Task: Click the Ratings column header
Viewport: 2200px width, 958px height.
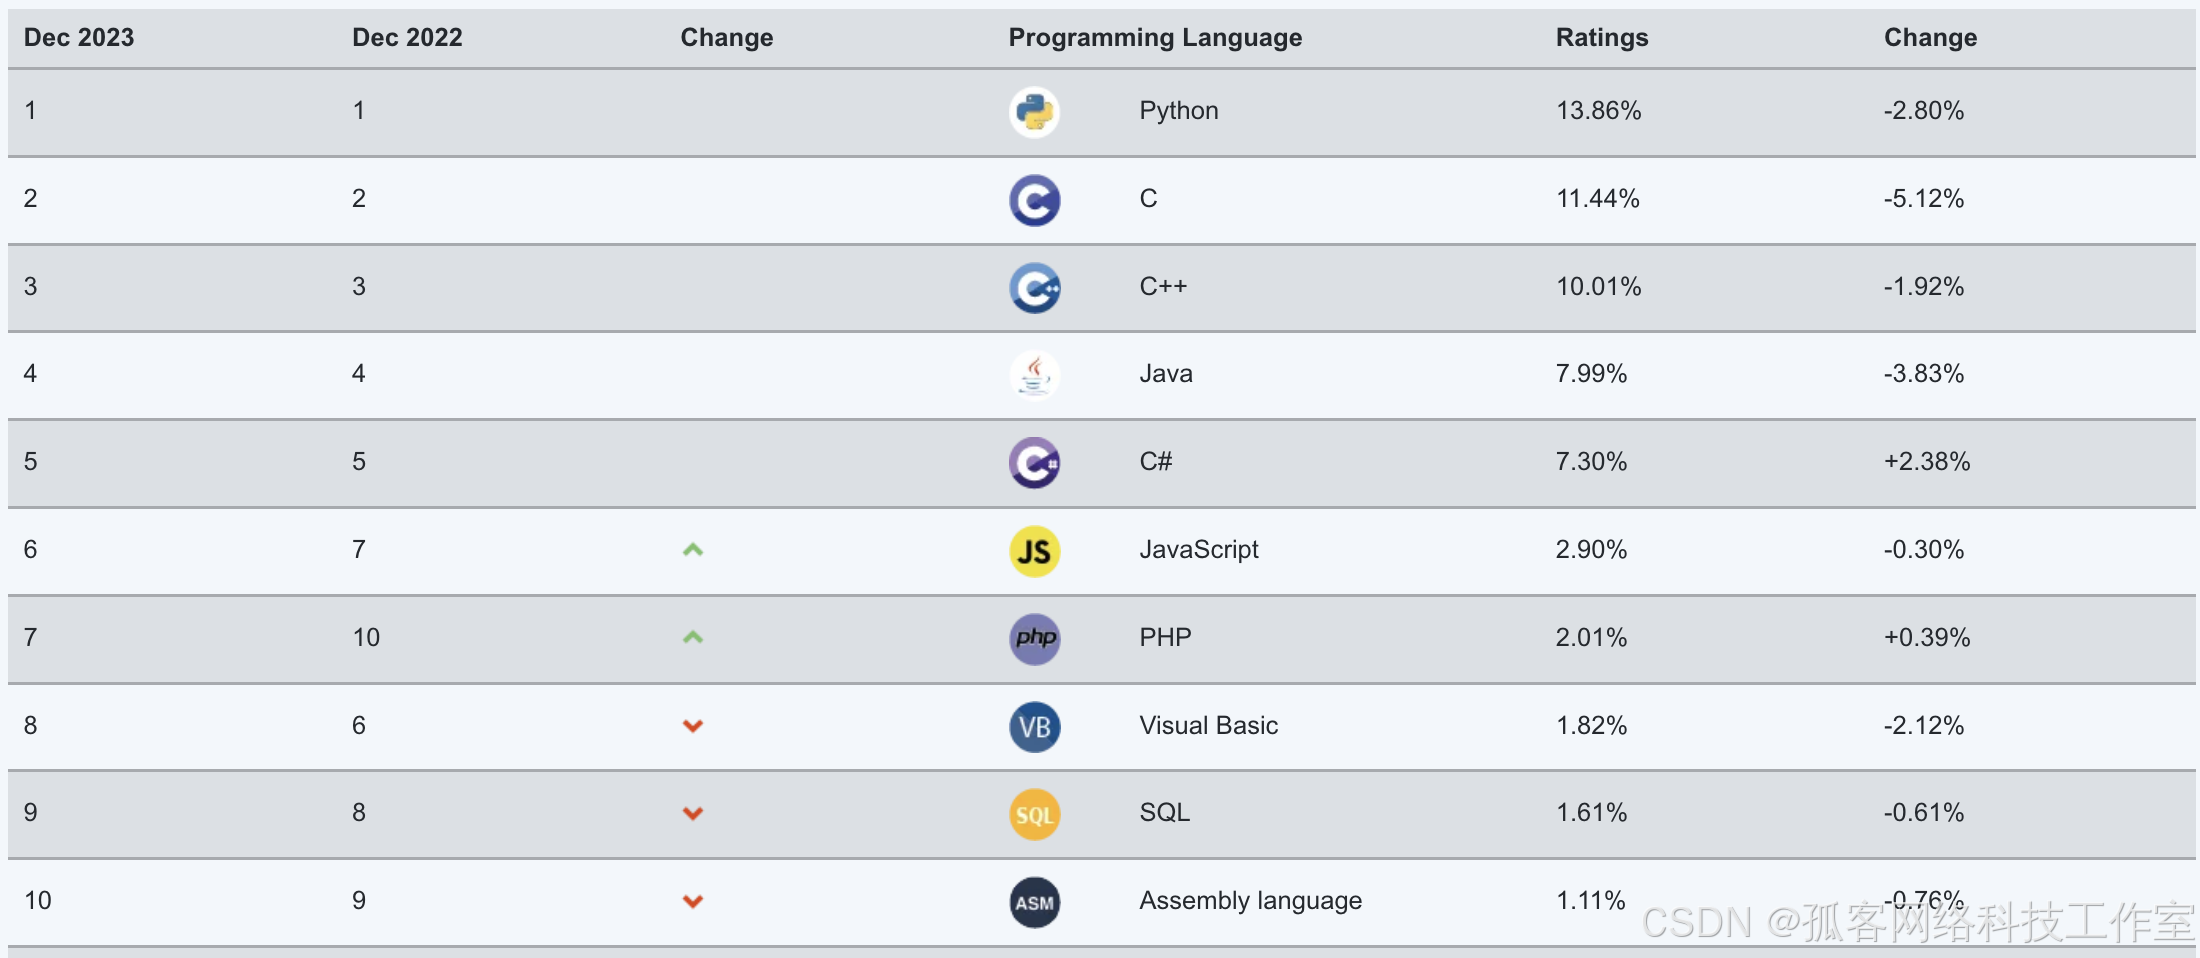Action: tap(1602, 38)
